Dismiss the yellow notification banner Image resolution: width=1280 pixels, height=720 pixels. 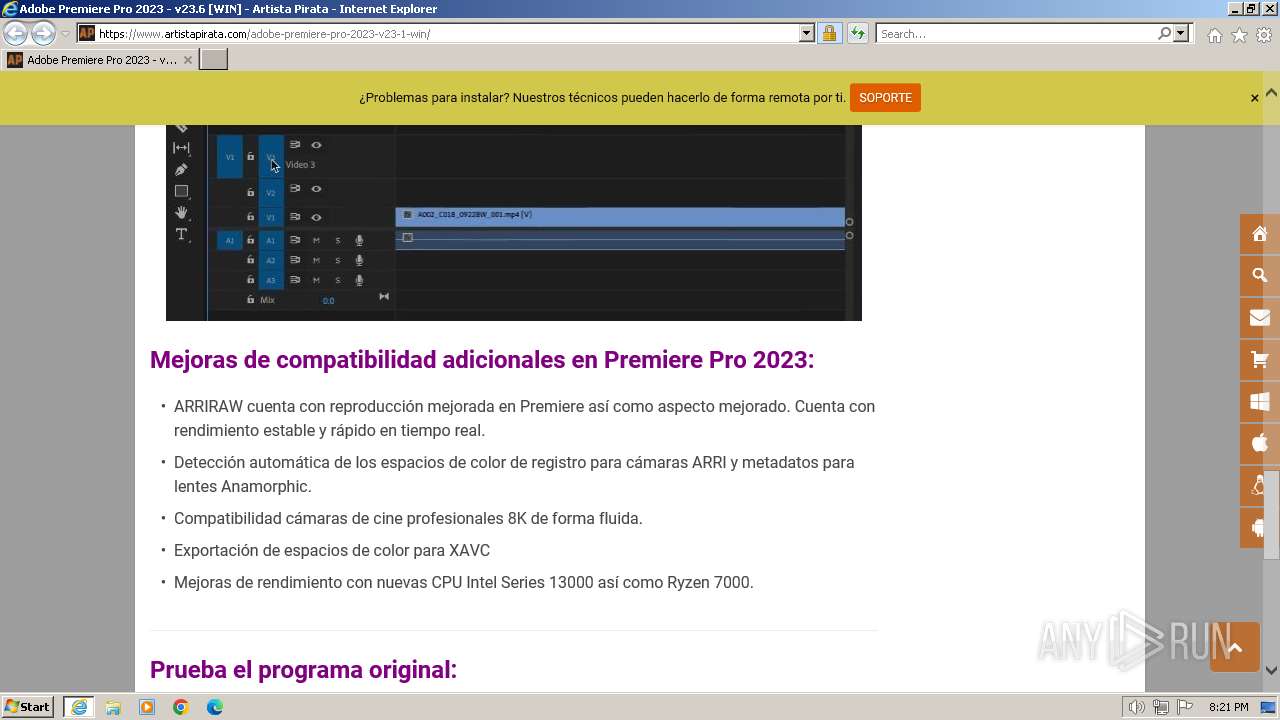(x=1254, y=98)
